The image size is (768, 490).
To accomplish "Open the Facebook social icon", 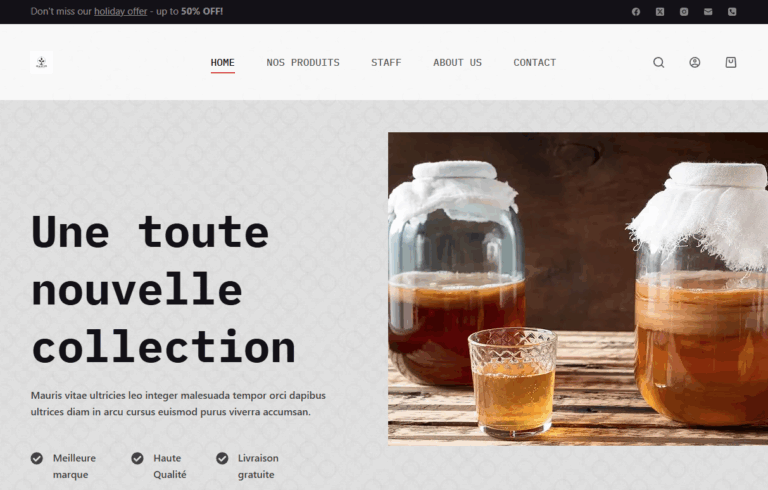I will (636, 12).
